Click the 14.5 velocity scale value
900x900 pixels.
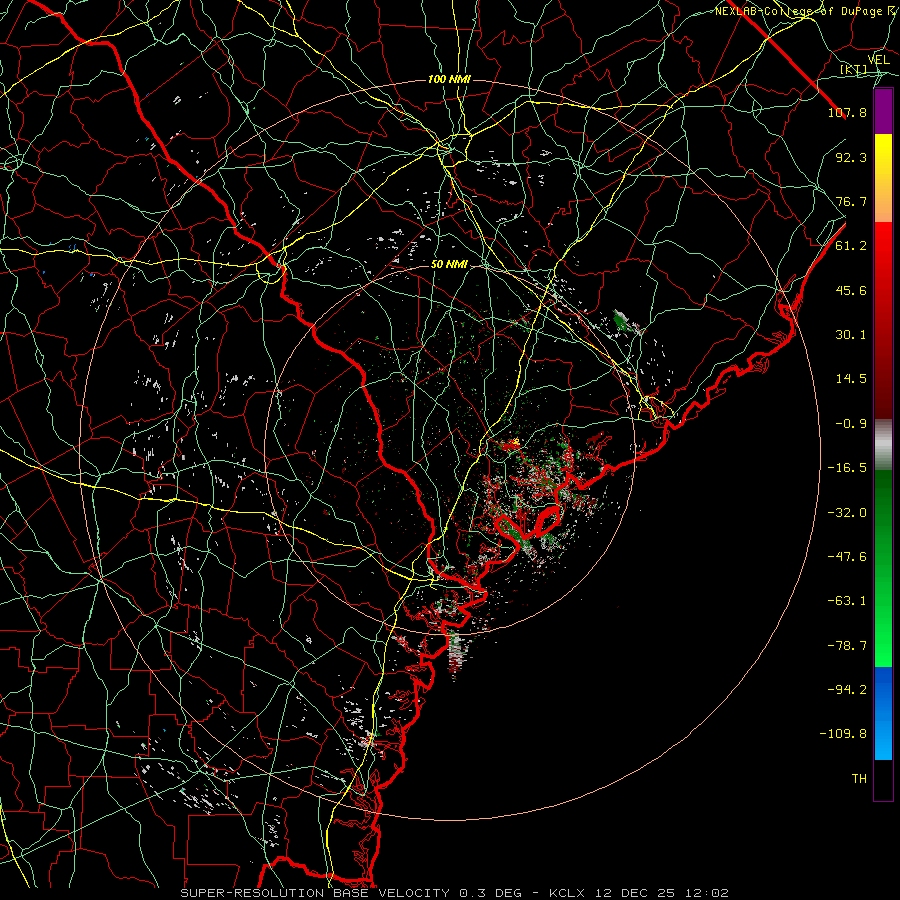coord(851,379)
